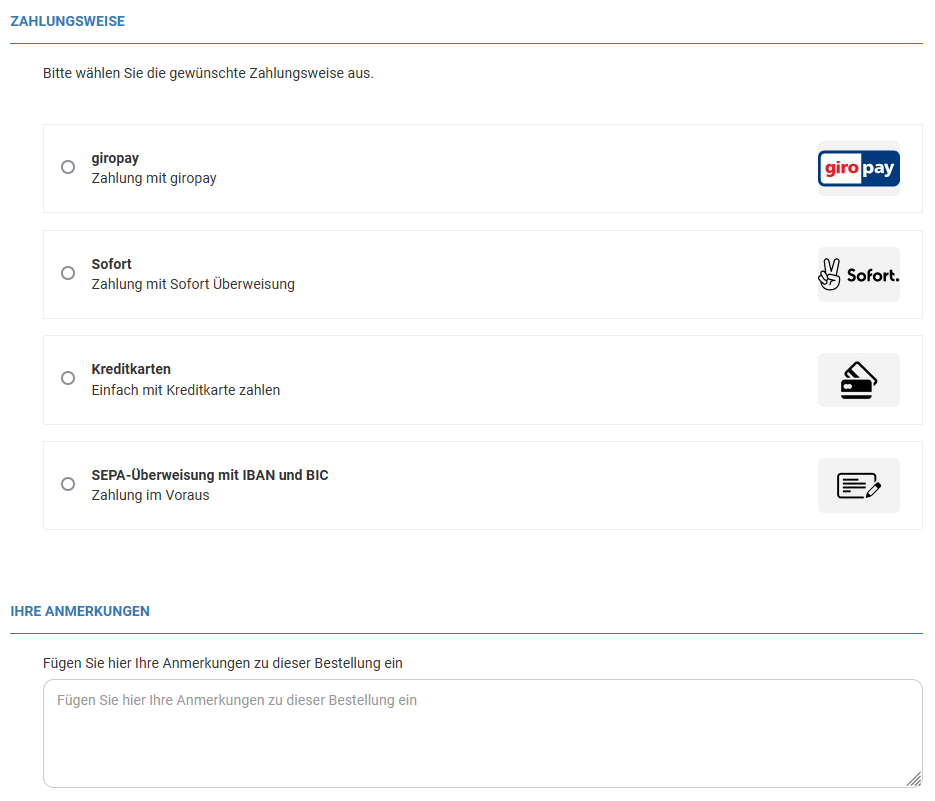Image resolution: width=935 pixels, height=801 pixels.
Task: Click 'Bitte wählen Sie die gewünschte Zahlungsweise' text
Action: [x=208, y=73]
